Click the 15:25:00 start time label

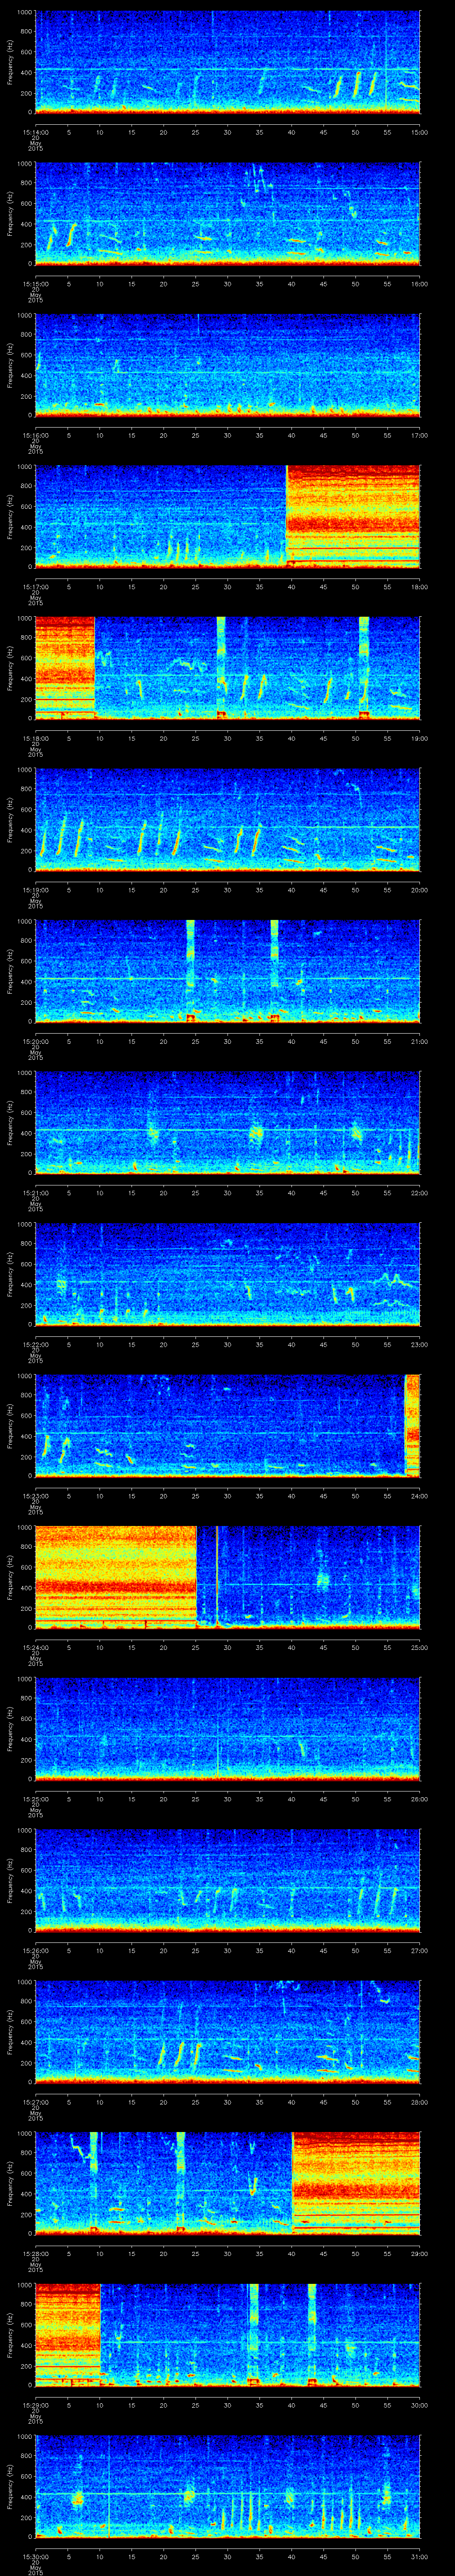tap(36, 1799)
